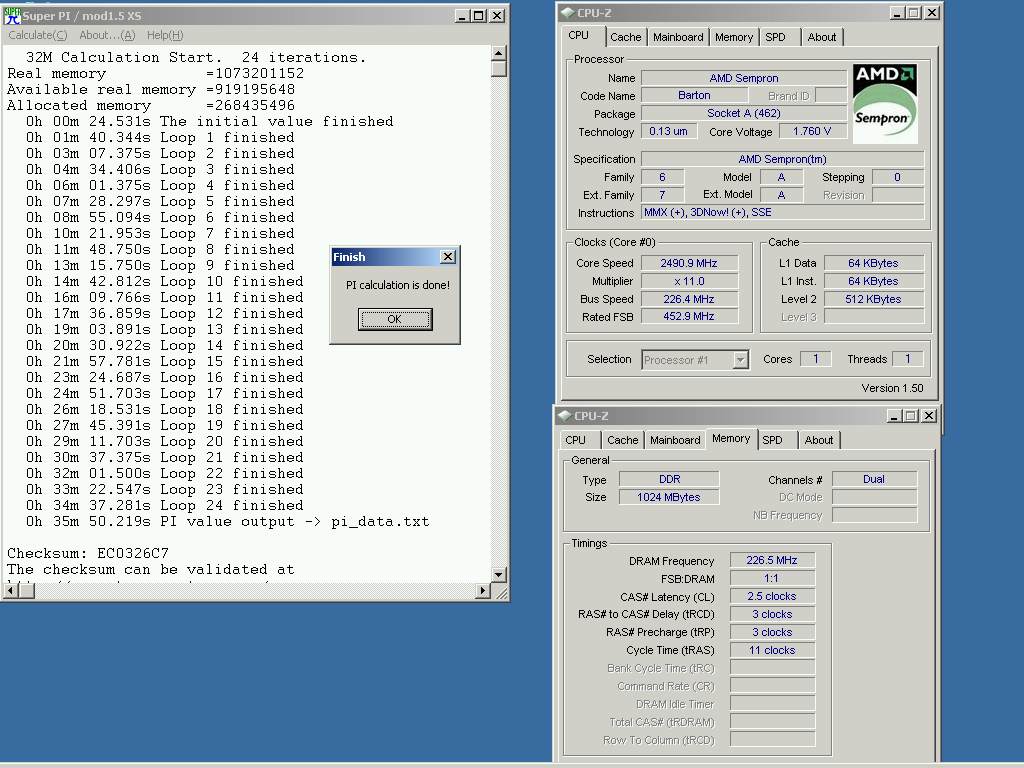Switch to Cache tab in top CPU-Z window
Screen dimensions: 1024x768
[x=626, y=37]
